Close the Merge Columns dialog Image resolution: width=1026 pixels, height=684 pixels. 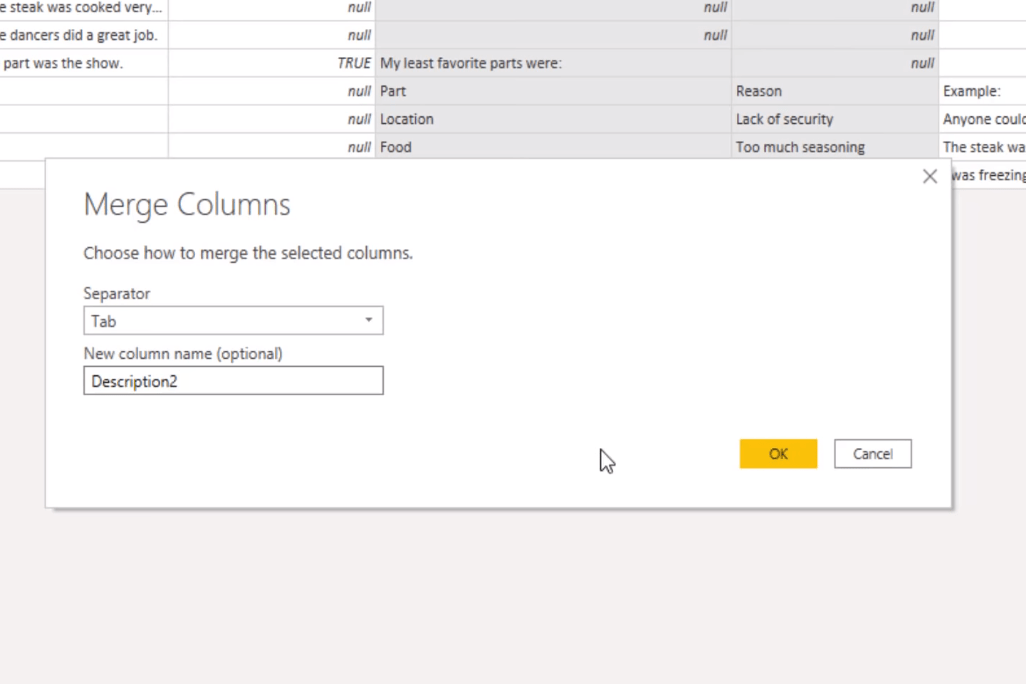[x=930, y=176]
